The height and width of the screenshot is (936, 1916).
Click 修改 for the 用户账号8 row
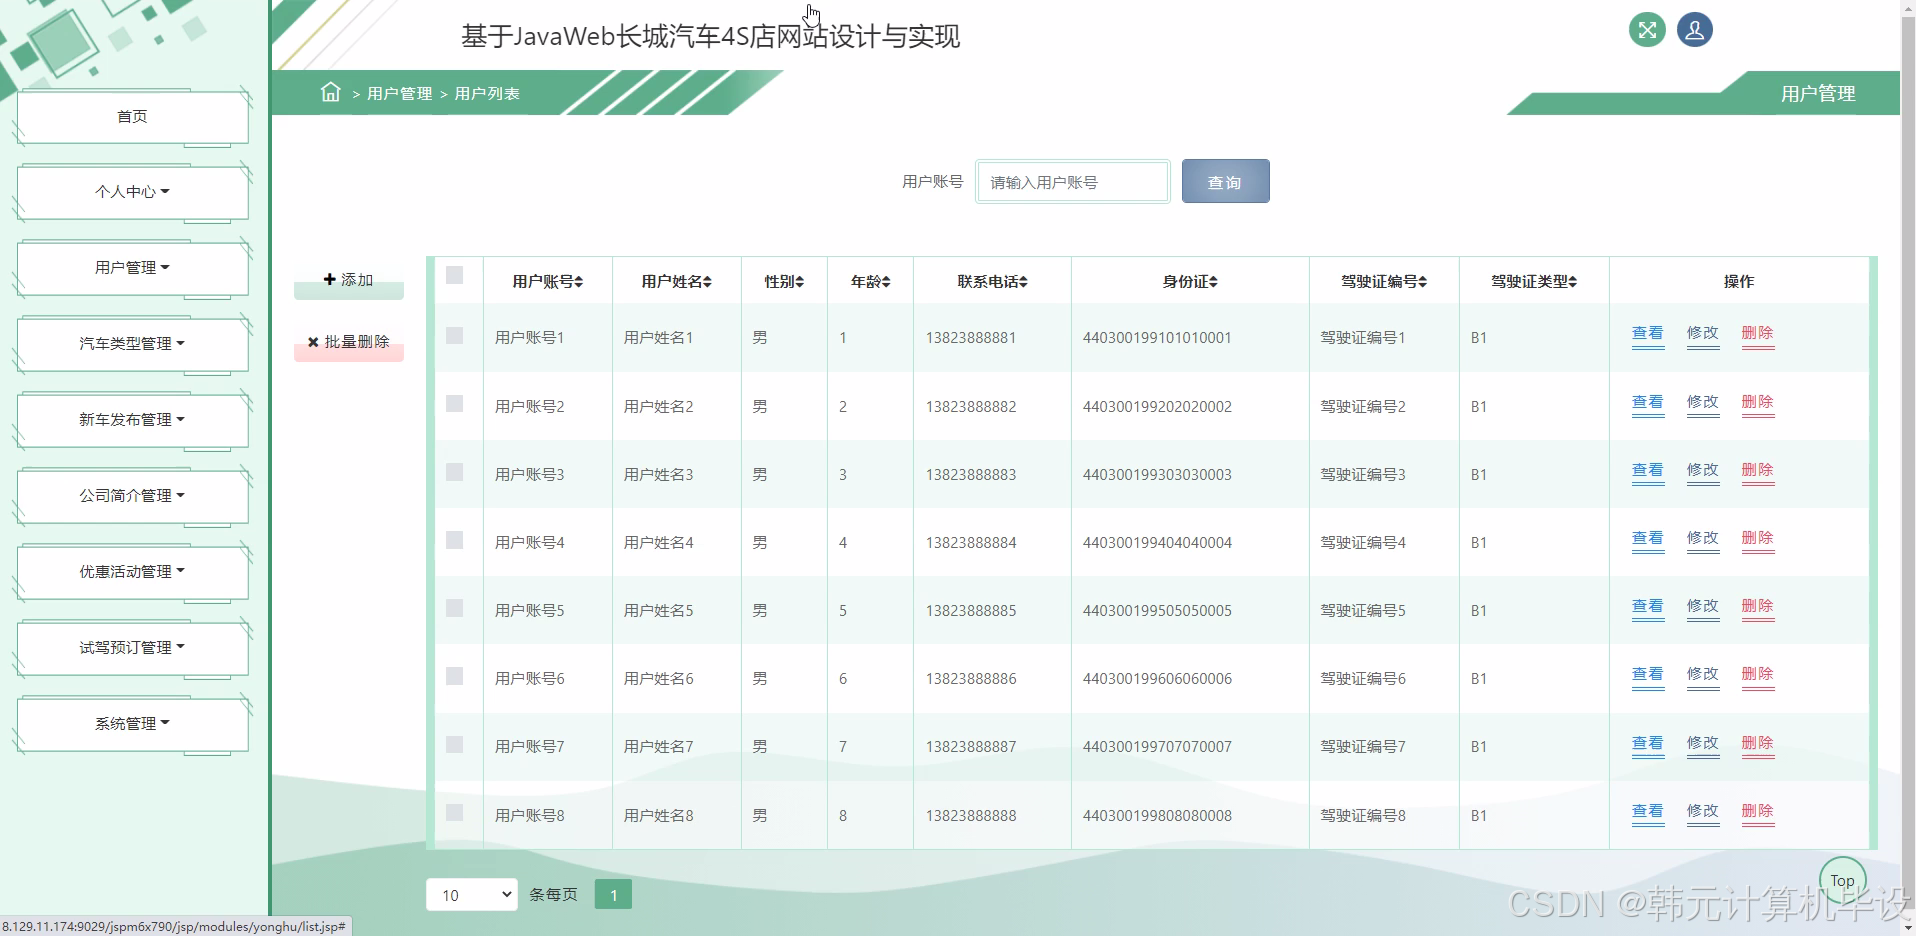point(1702,812)
